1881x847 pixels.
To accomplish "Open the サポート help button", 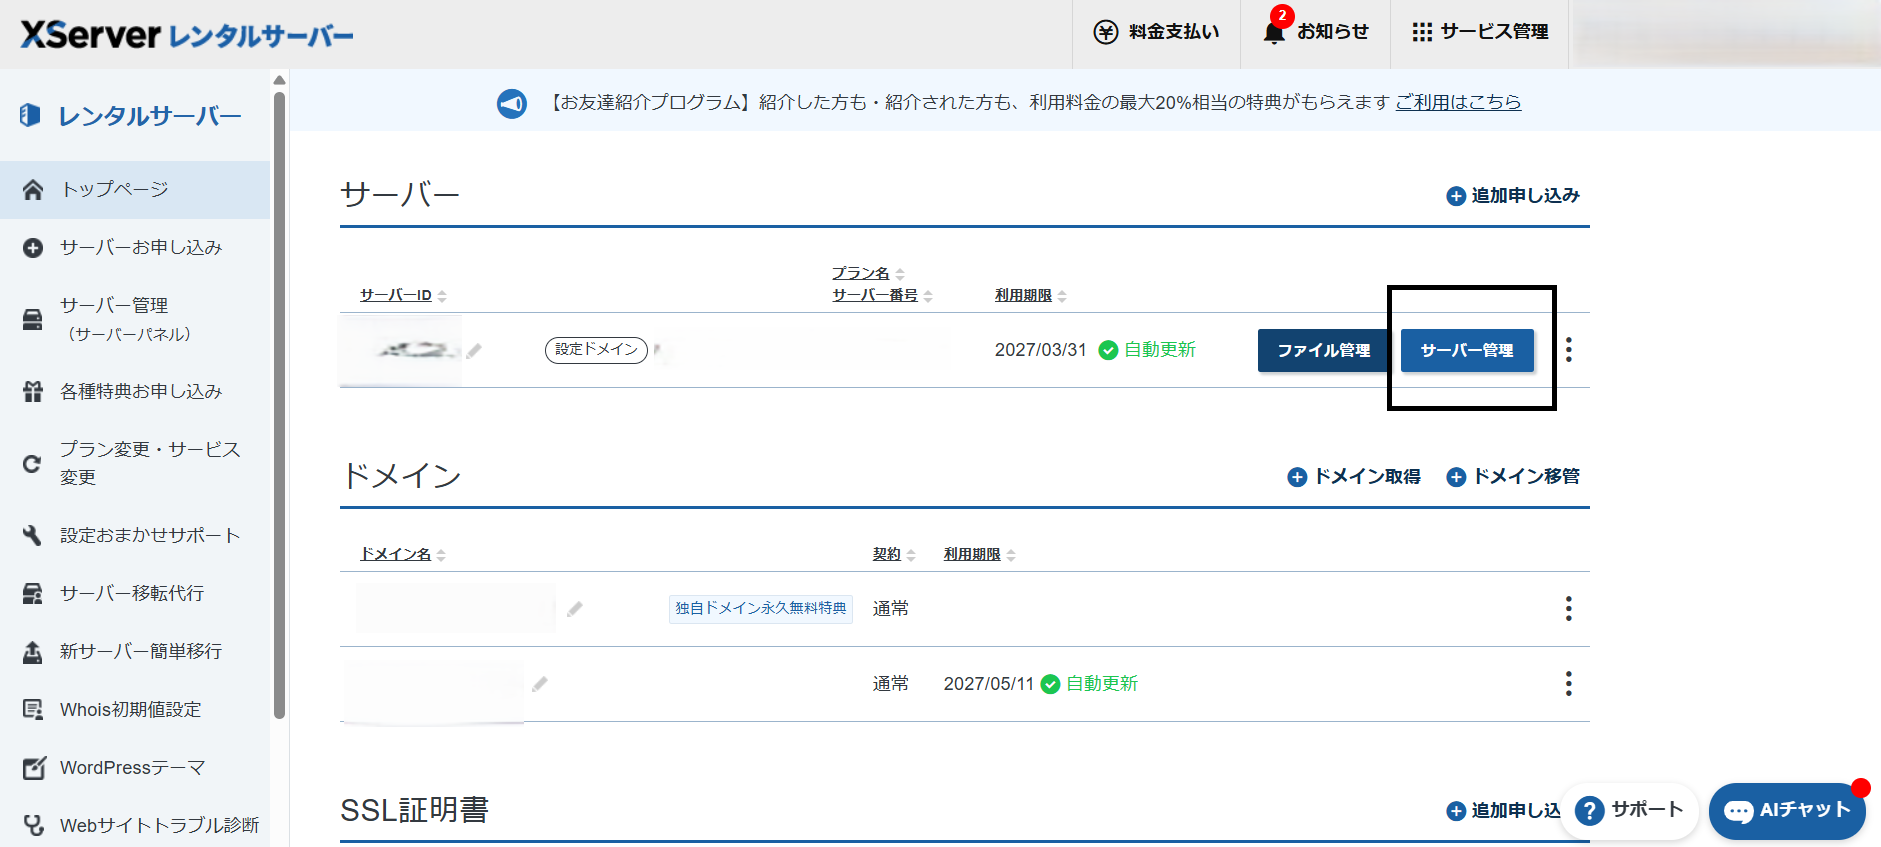I will (1629, 810).
